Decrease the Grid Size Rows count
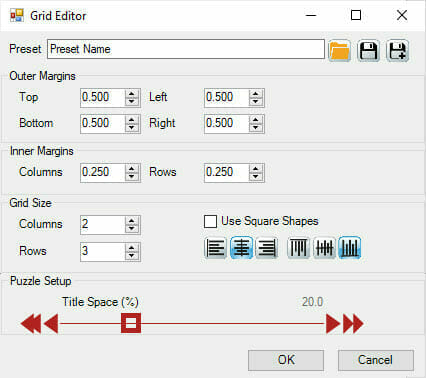This screenshot has height=378, width=426. [132, 256]
